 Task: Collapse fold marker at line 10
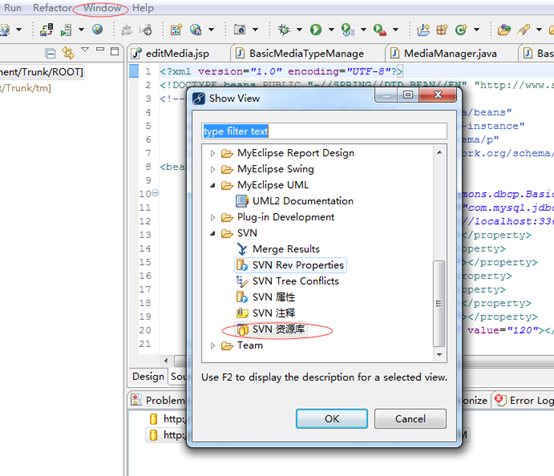coord(155,193)
